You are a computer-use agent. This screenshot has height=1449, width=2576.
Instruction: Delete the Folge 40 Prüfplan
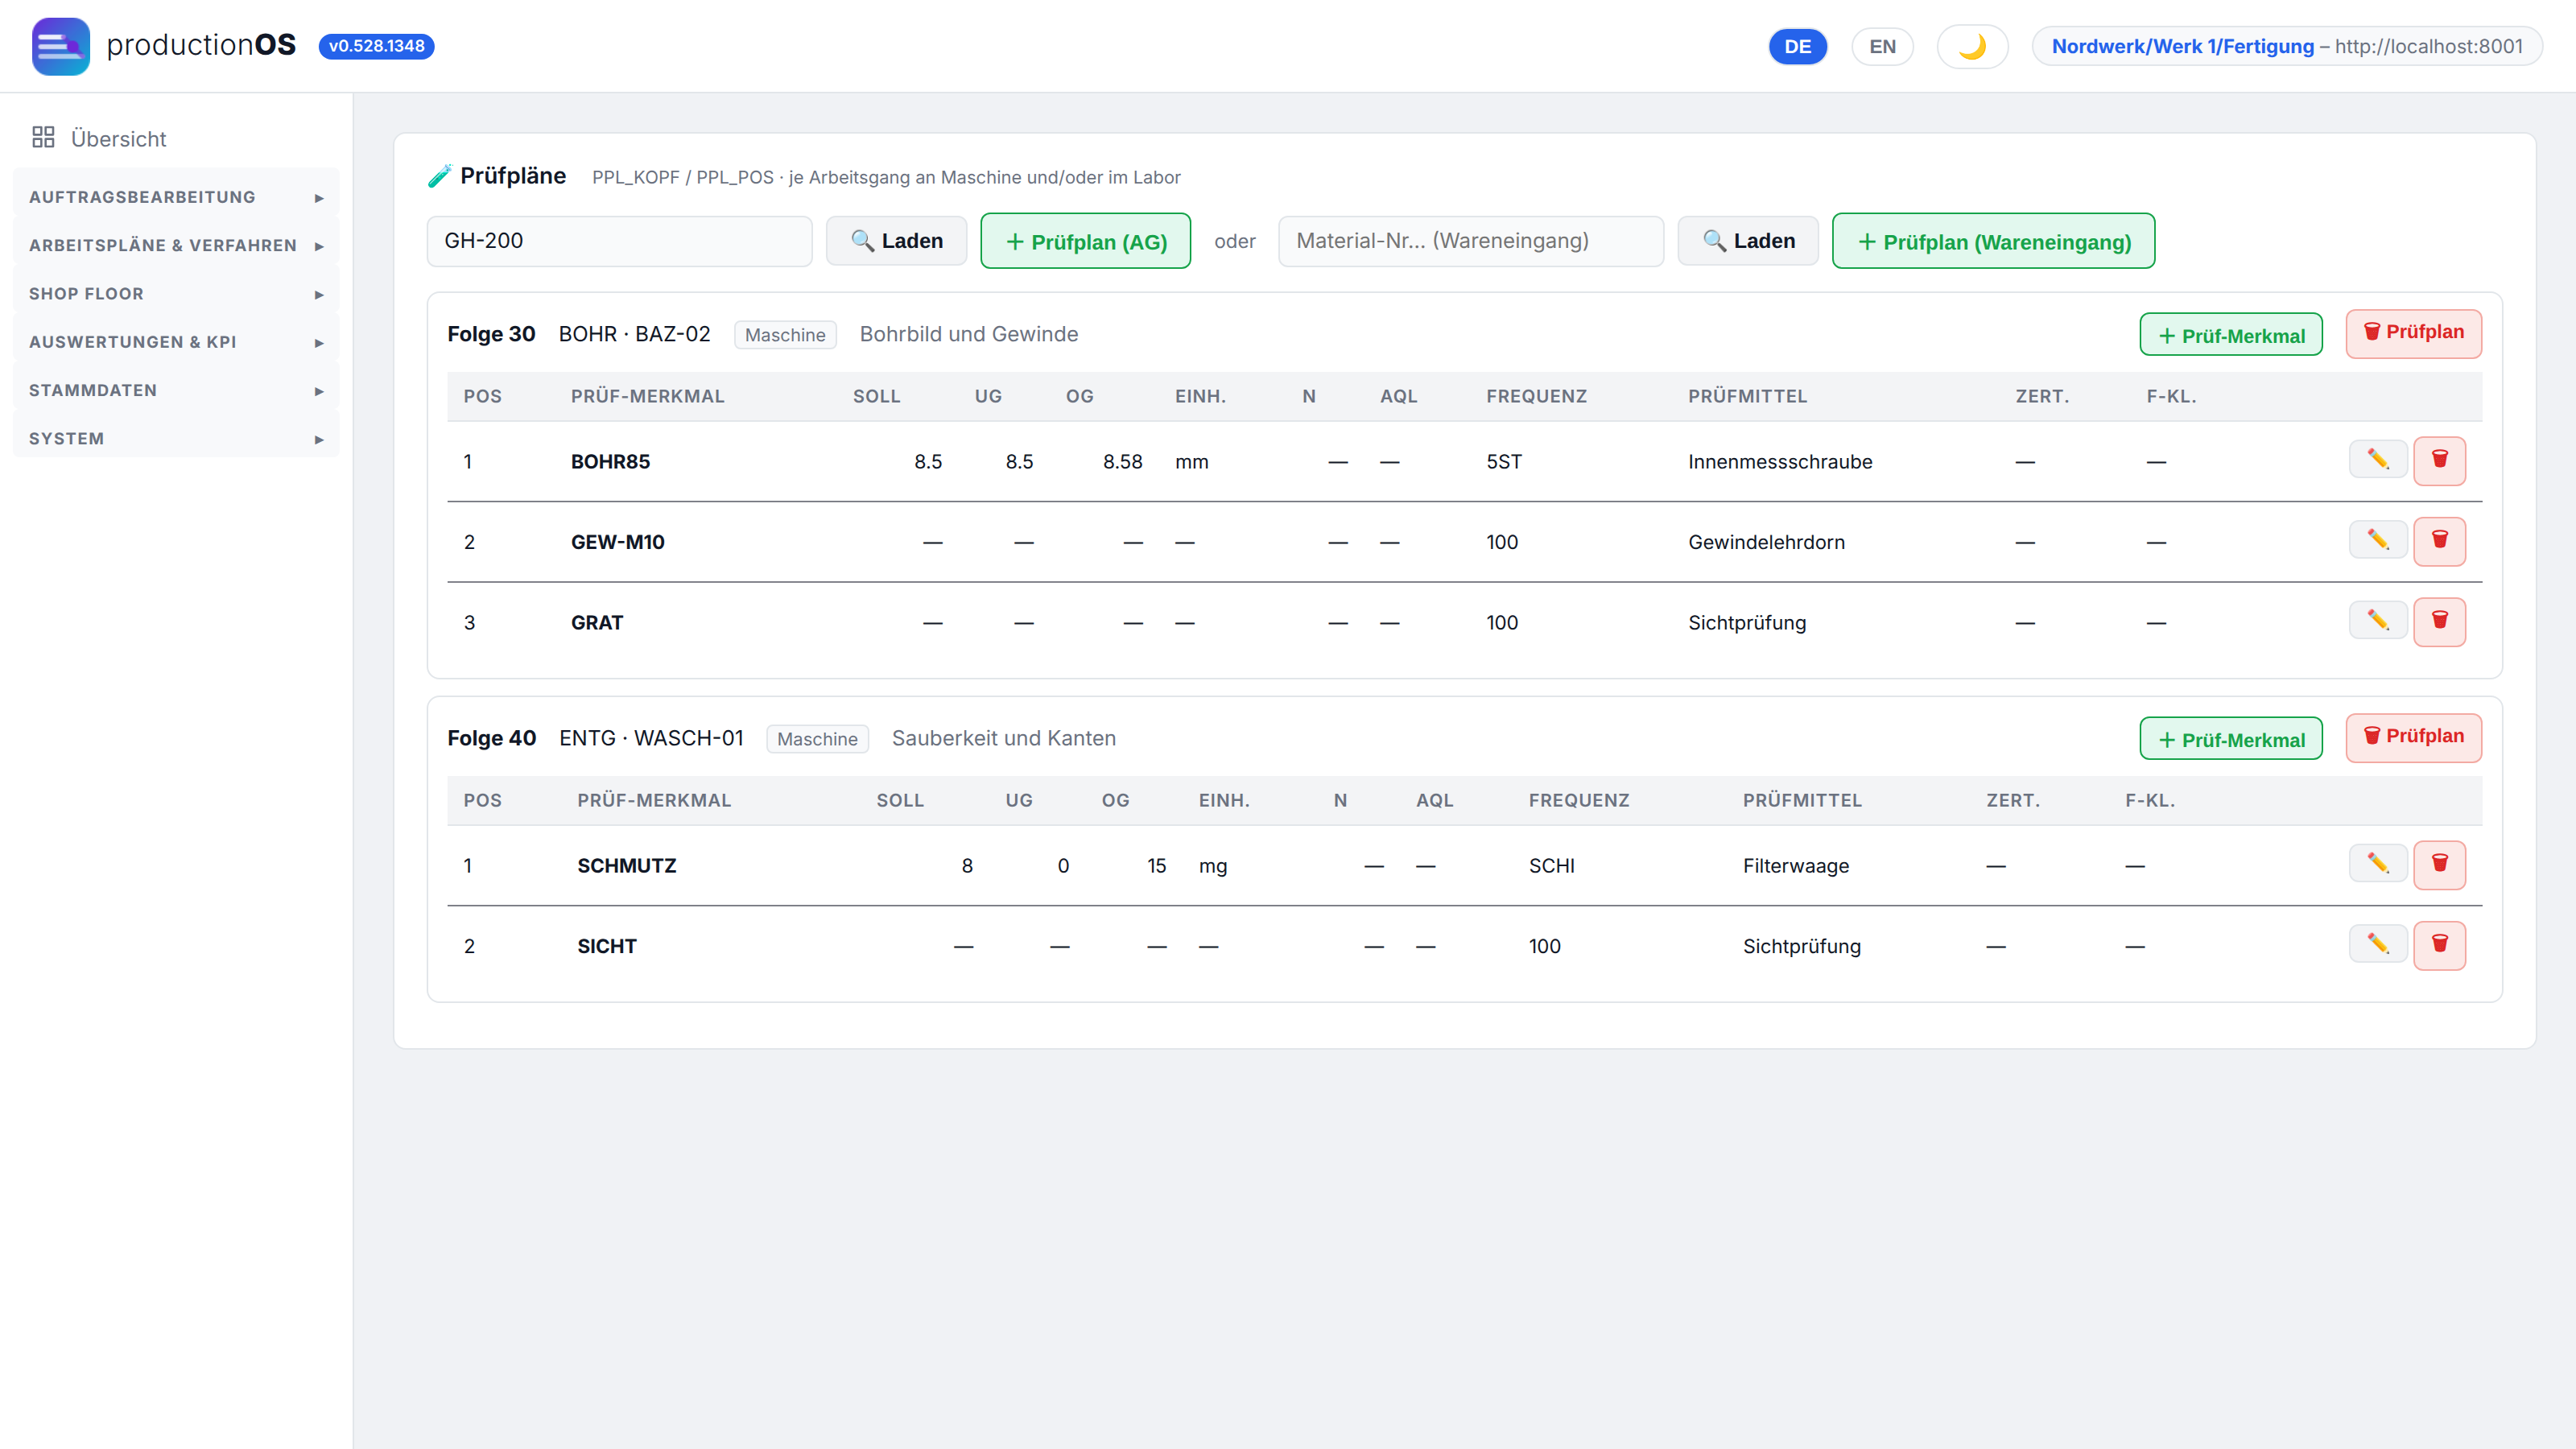click(2414, 737)
